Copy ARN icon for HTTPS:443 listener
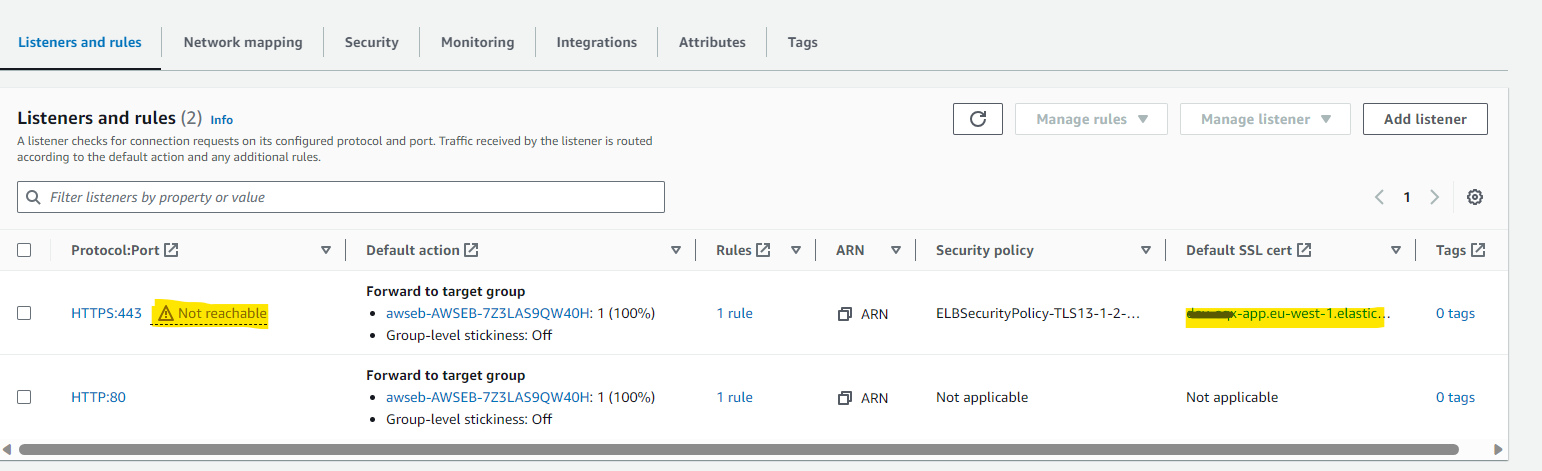Viewport: 1542px width, 471px height. coord(845,314)
